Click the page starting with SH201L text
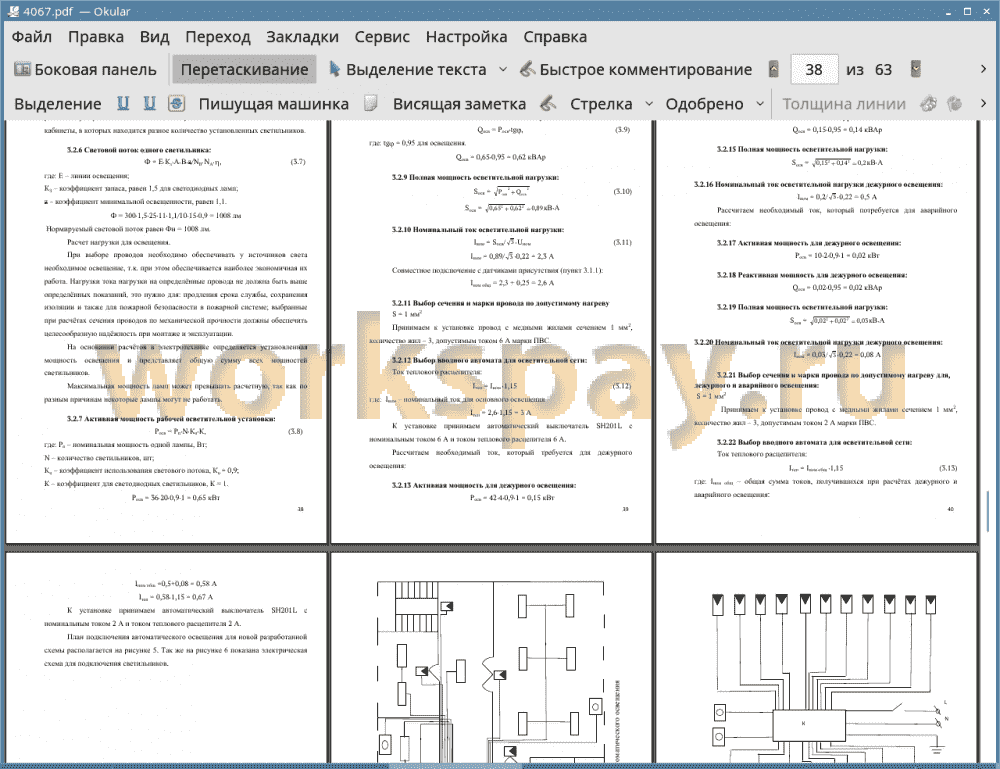This screenshot has height=769, width=1000. tap(166, 658)
